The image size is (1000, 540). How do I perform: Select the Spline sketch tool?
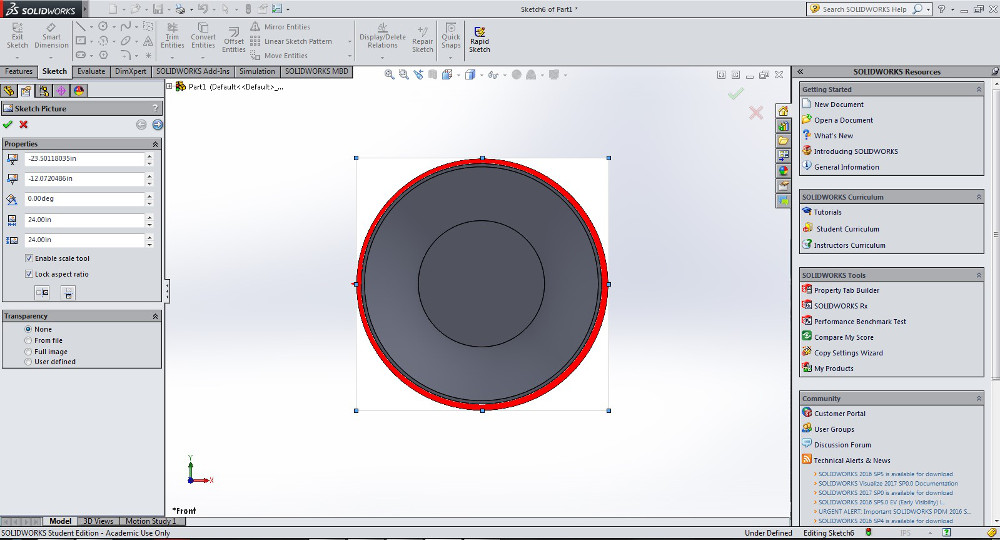pyautogui.click(x=126, y=27)
